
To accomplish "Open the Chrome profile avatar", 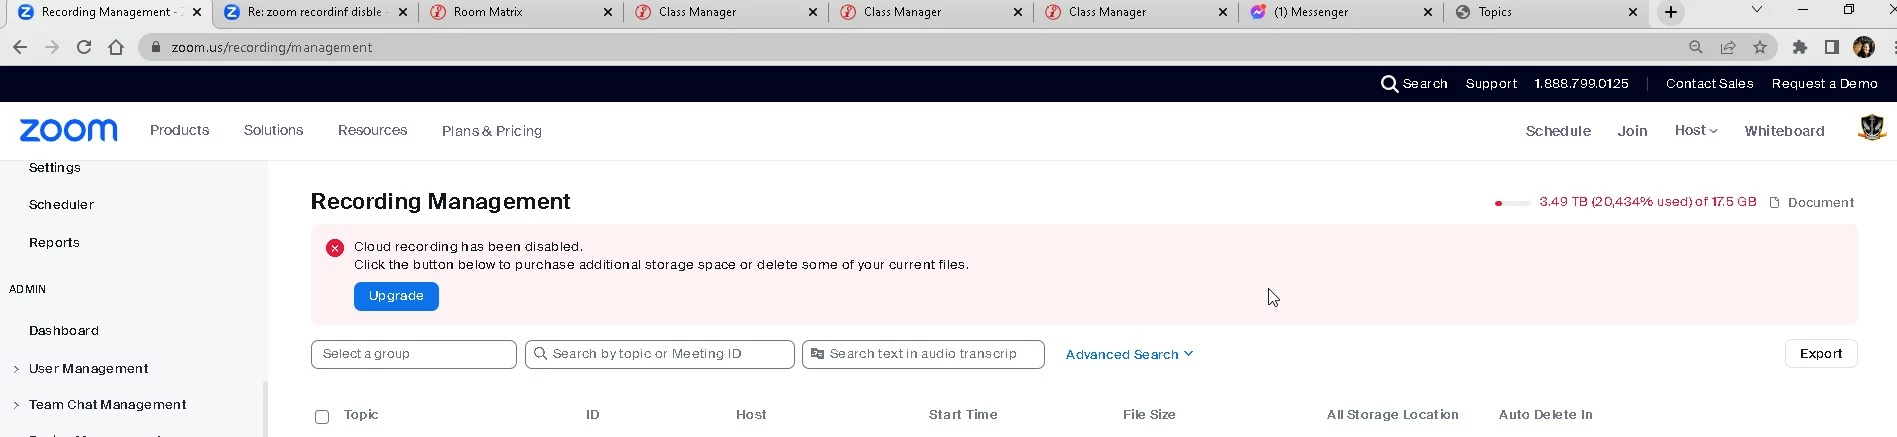I will 1864,47.
